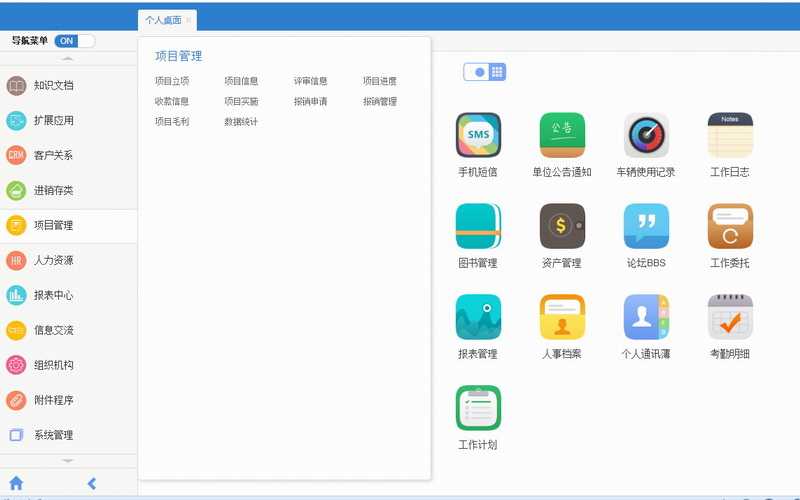The width and height of the screenshot is (800, 500).
Task: Open the 报表中心 menu label
Action: pyautogui.click(x=54, y=295)
